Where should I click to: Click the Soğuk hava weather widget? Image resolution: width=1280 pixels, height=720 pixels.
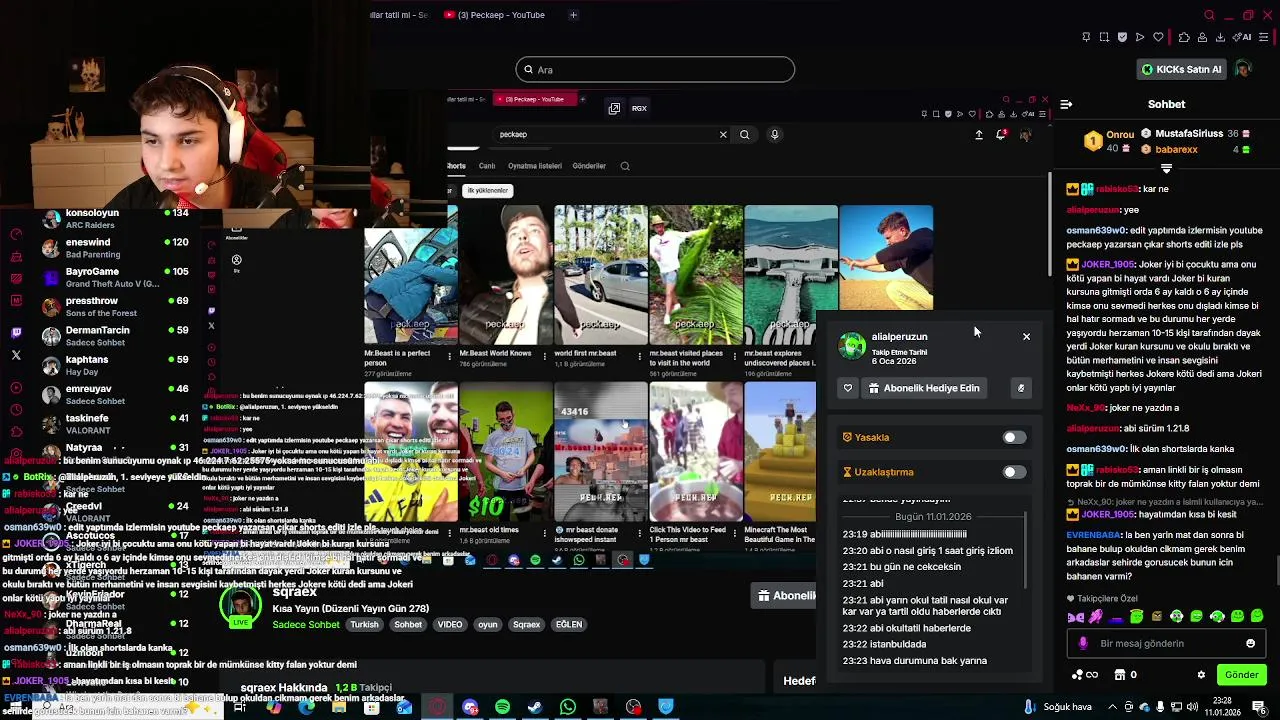pyautogui.click(x=1059, y=707)
